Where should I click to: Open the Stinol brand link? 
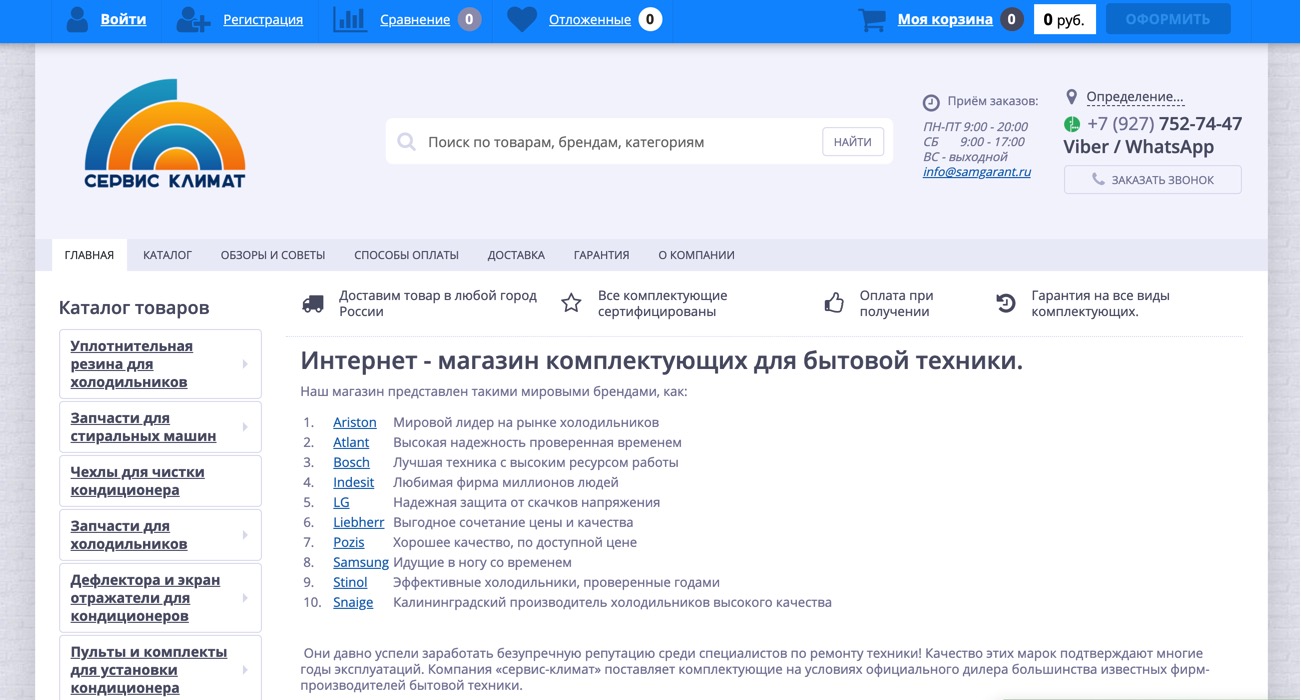tap(350, 582)
